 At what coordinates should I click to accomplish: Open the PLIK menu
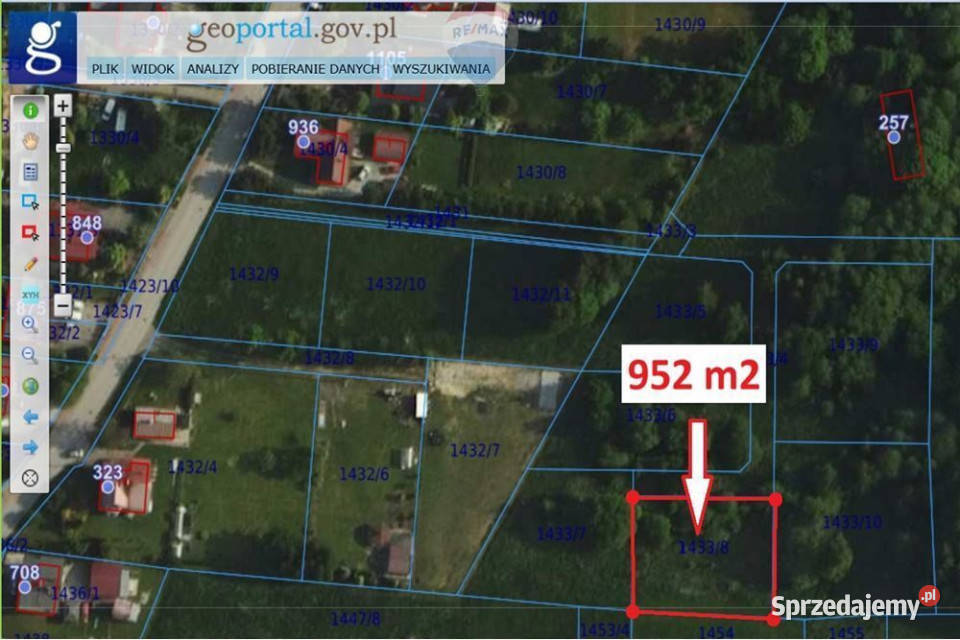104,69
